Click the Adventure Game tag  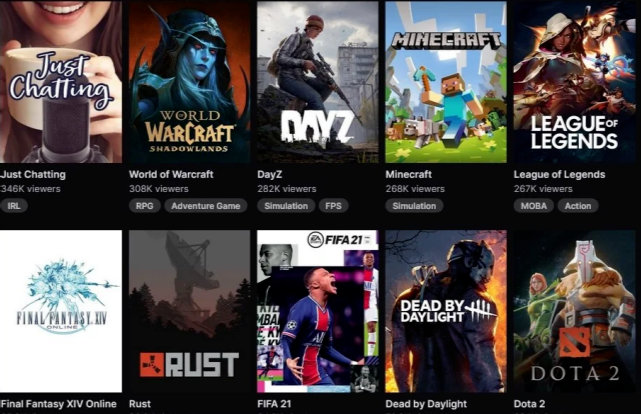click(206, 206)
